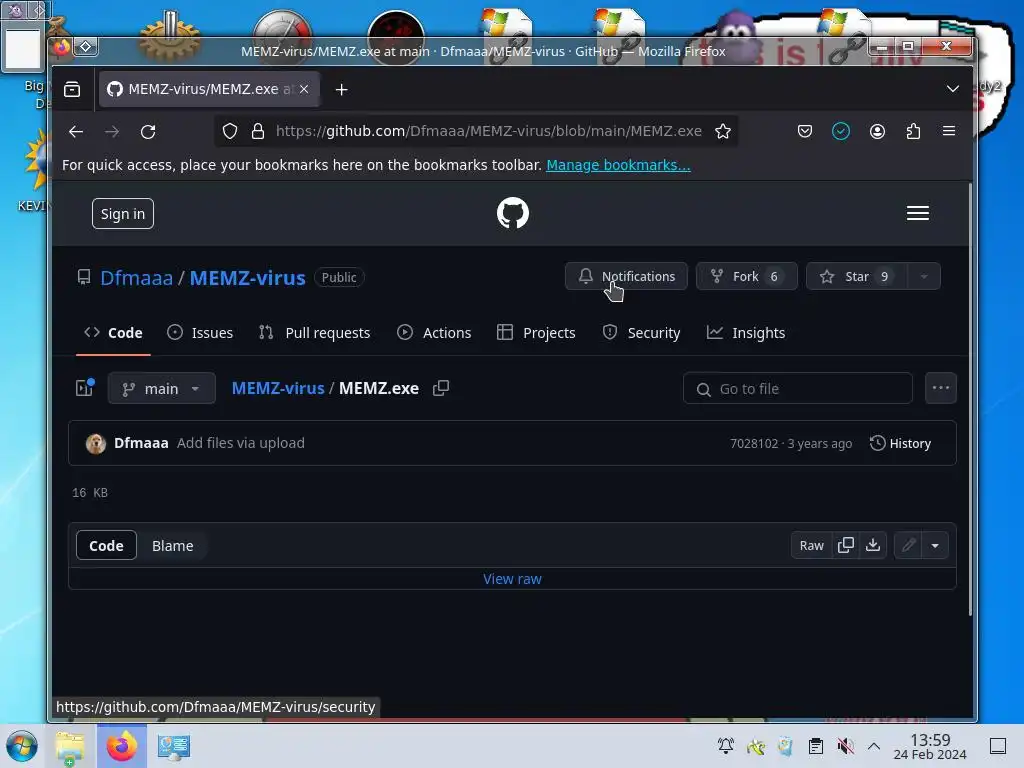The image size is (1024, 768).
Task: Open the Firefox tracking protection shield
Action: [x=230, y=131]
